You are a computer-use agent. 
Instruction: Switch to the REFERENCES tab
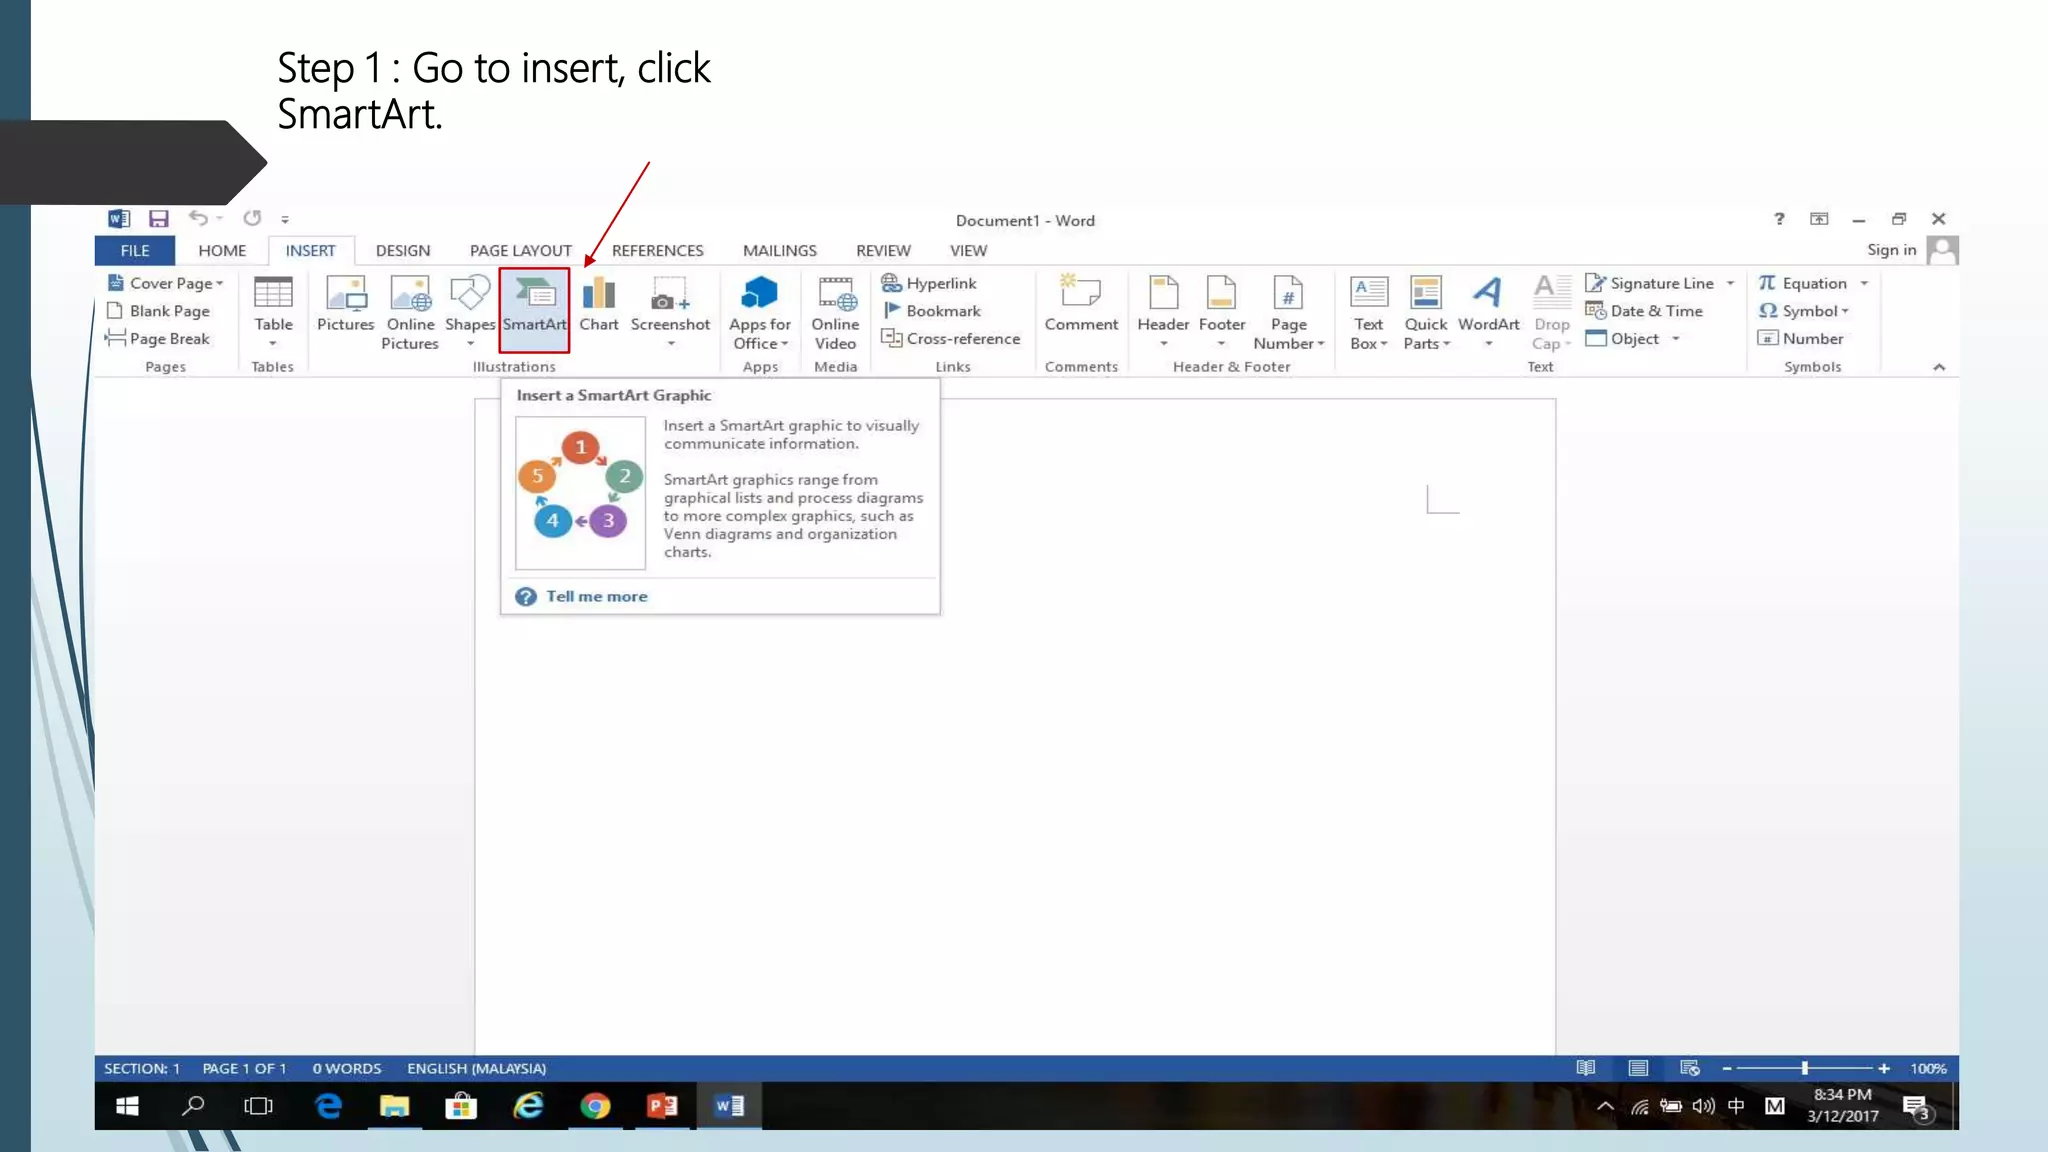pos(657,251)
